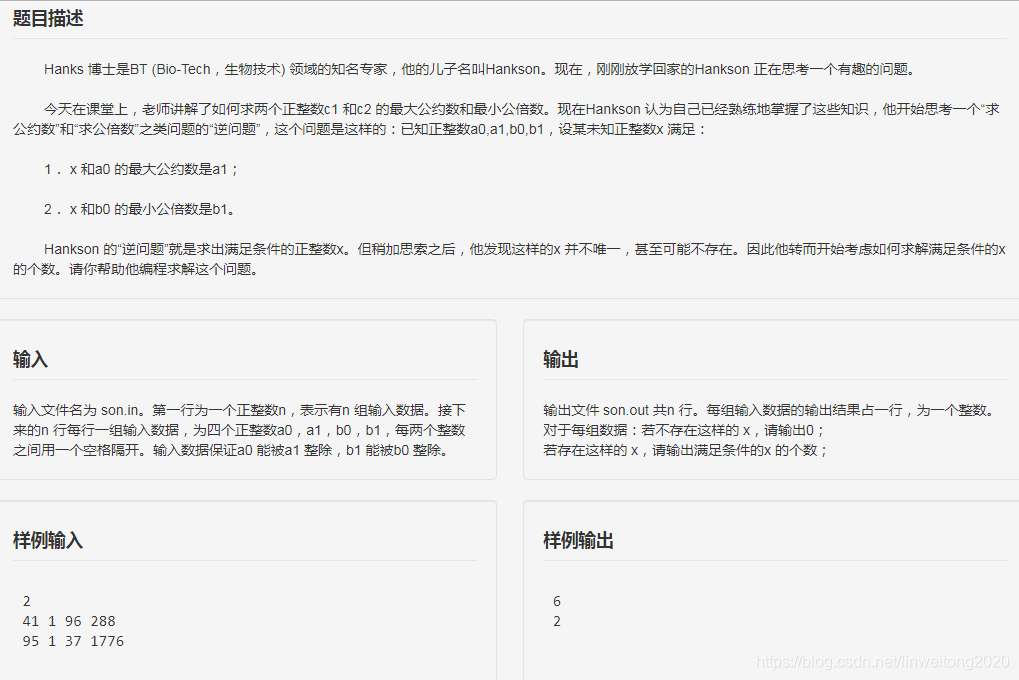Click the line '若不存在这样的 x，请输出0'
Viewport: 1019px width, 680px height.
point(684,430)
